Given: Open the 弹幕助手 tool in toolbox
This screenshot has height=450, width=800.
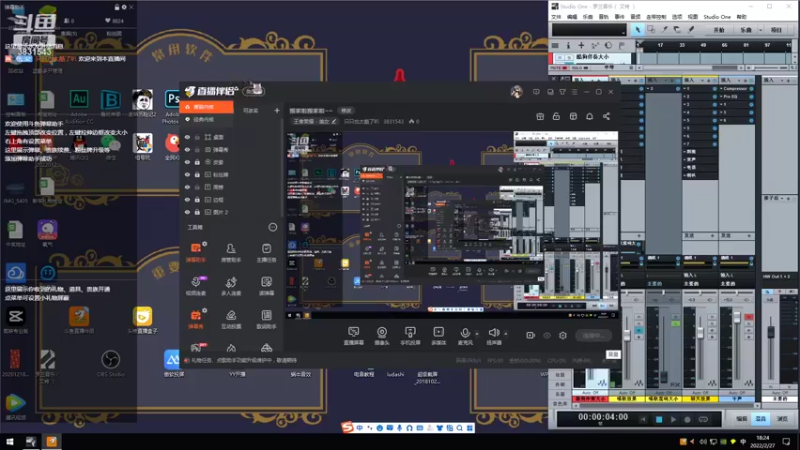Looking at the screenshot, I should tap(196, 253).
